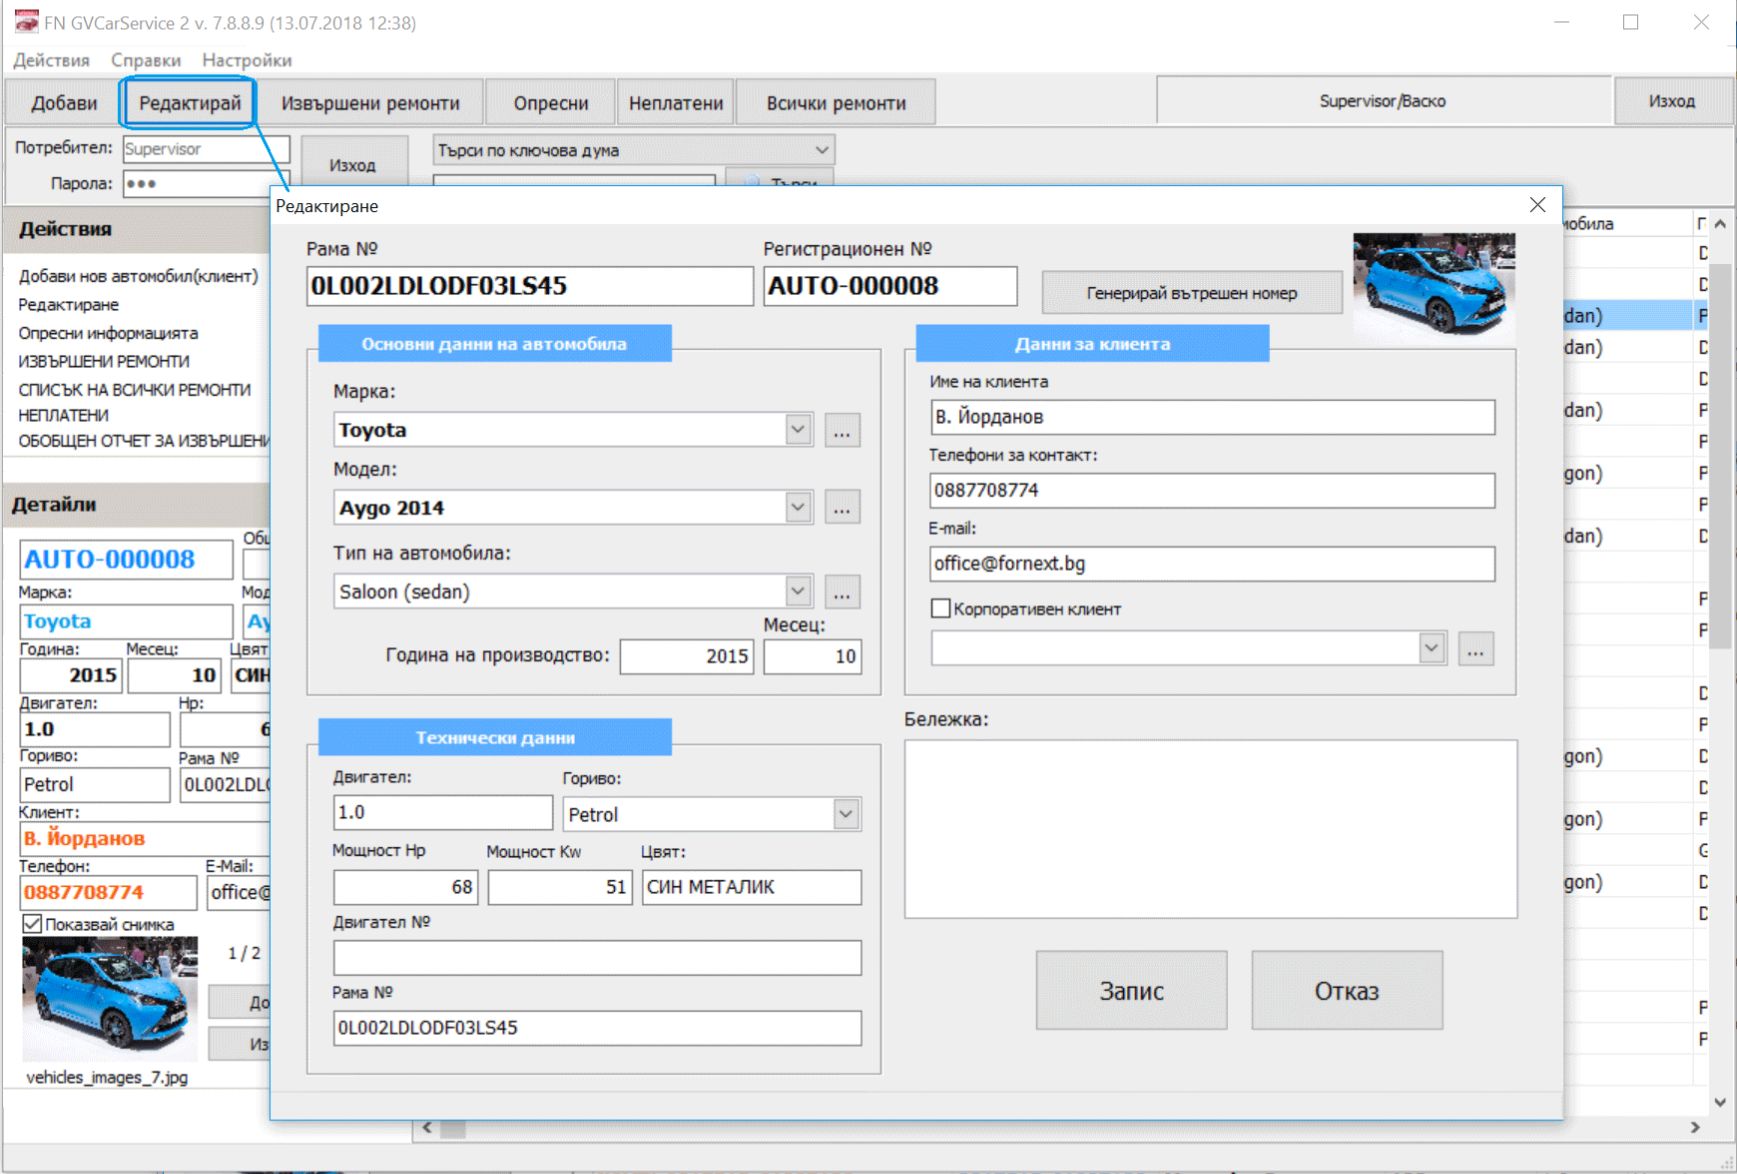Screen dimensions: 1737x1174
Task: Click the Отказ button
Action: pos(1347,991)
